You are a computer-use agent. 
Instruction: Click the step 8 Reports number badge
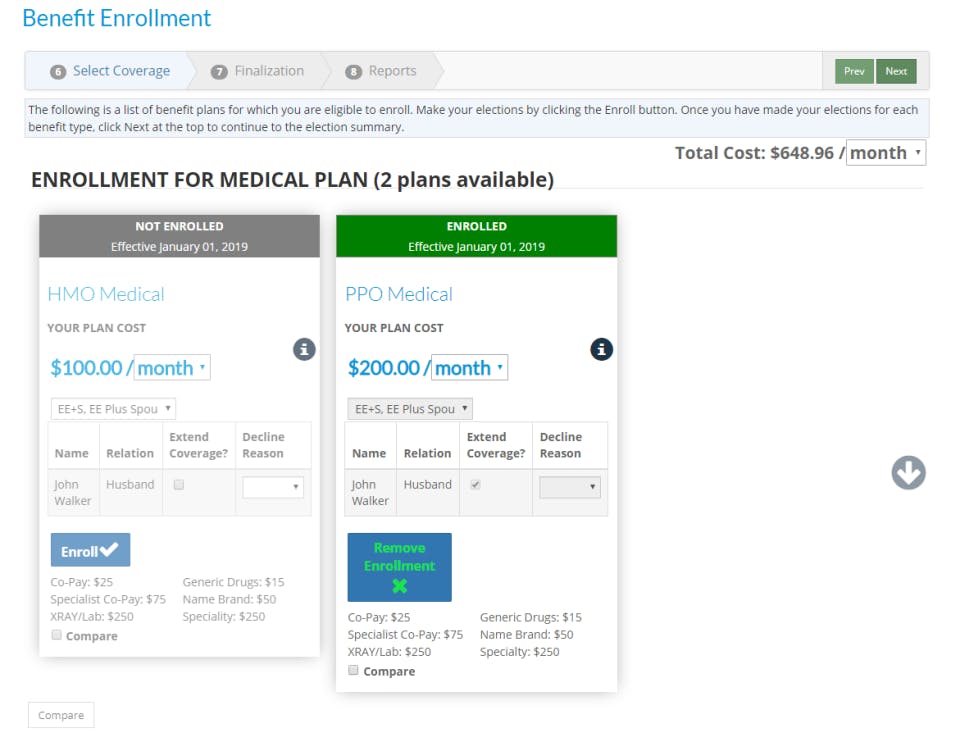click(x=353, y=72)
